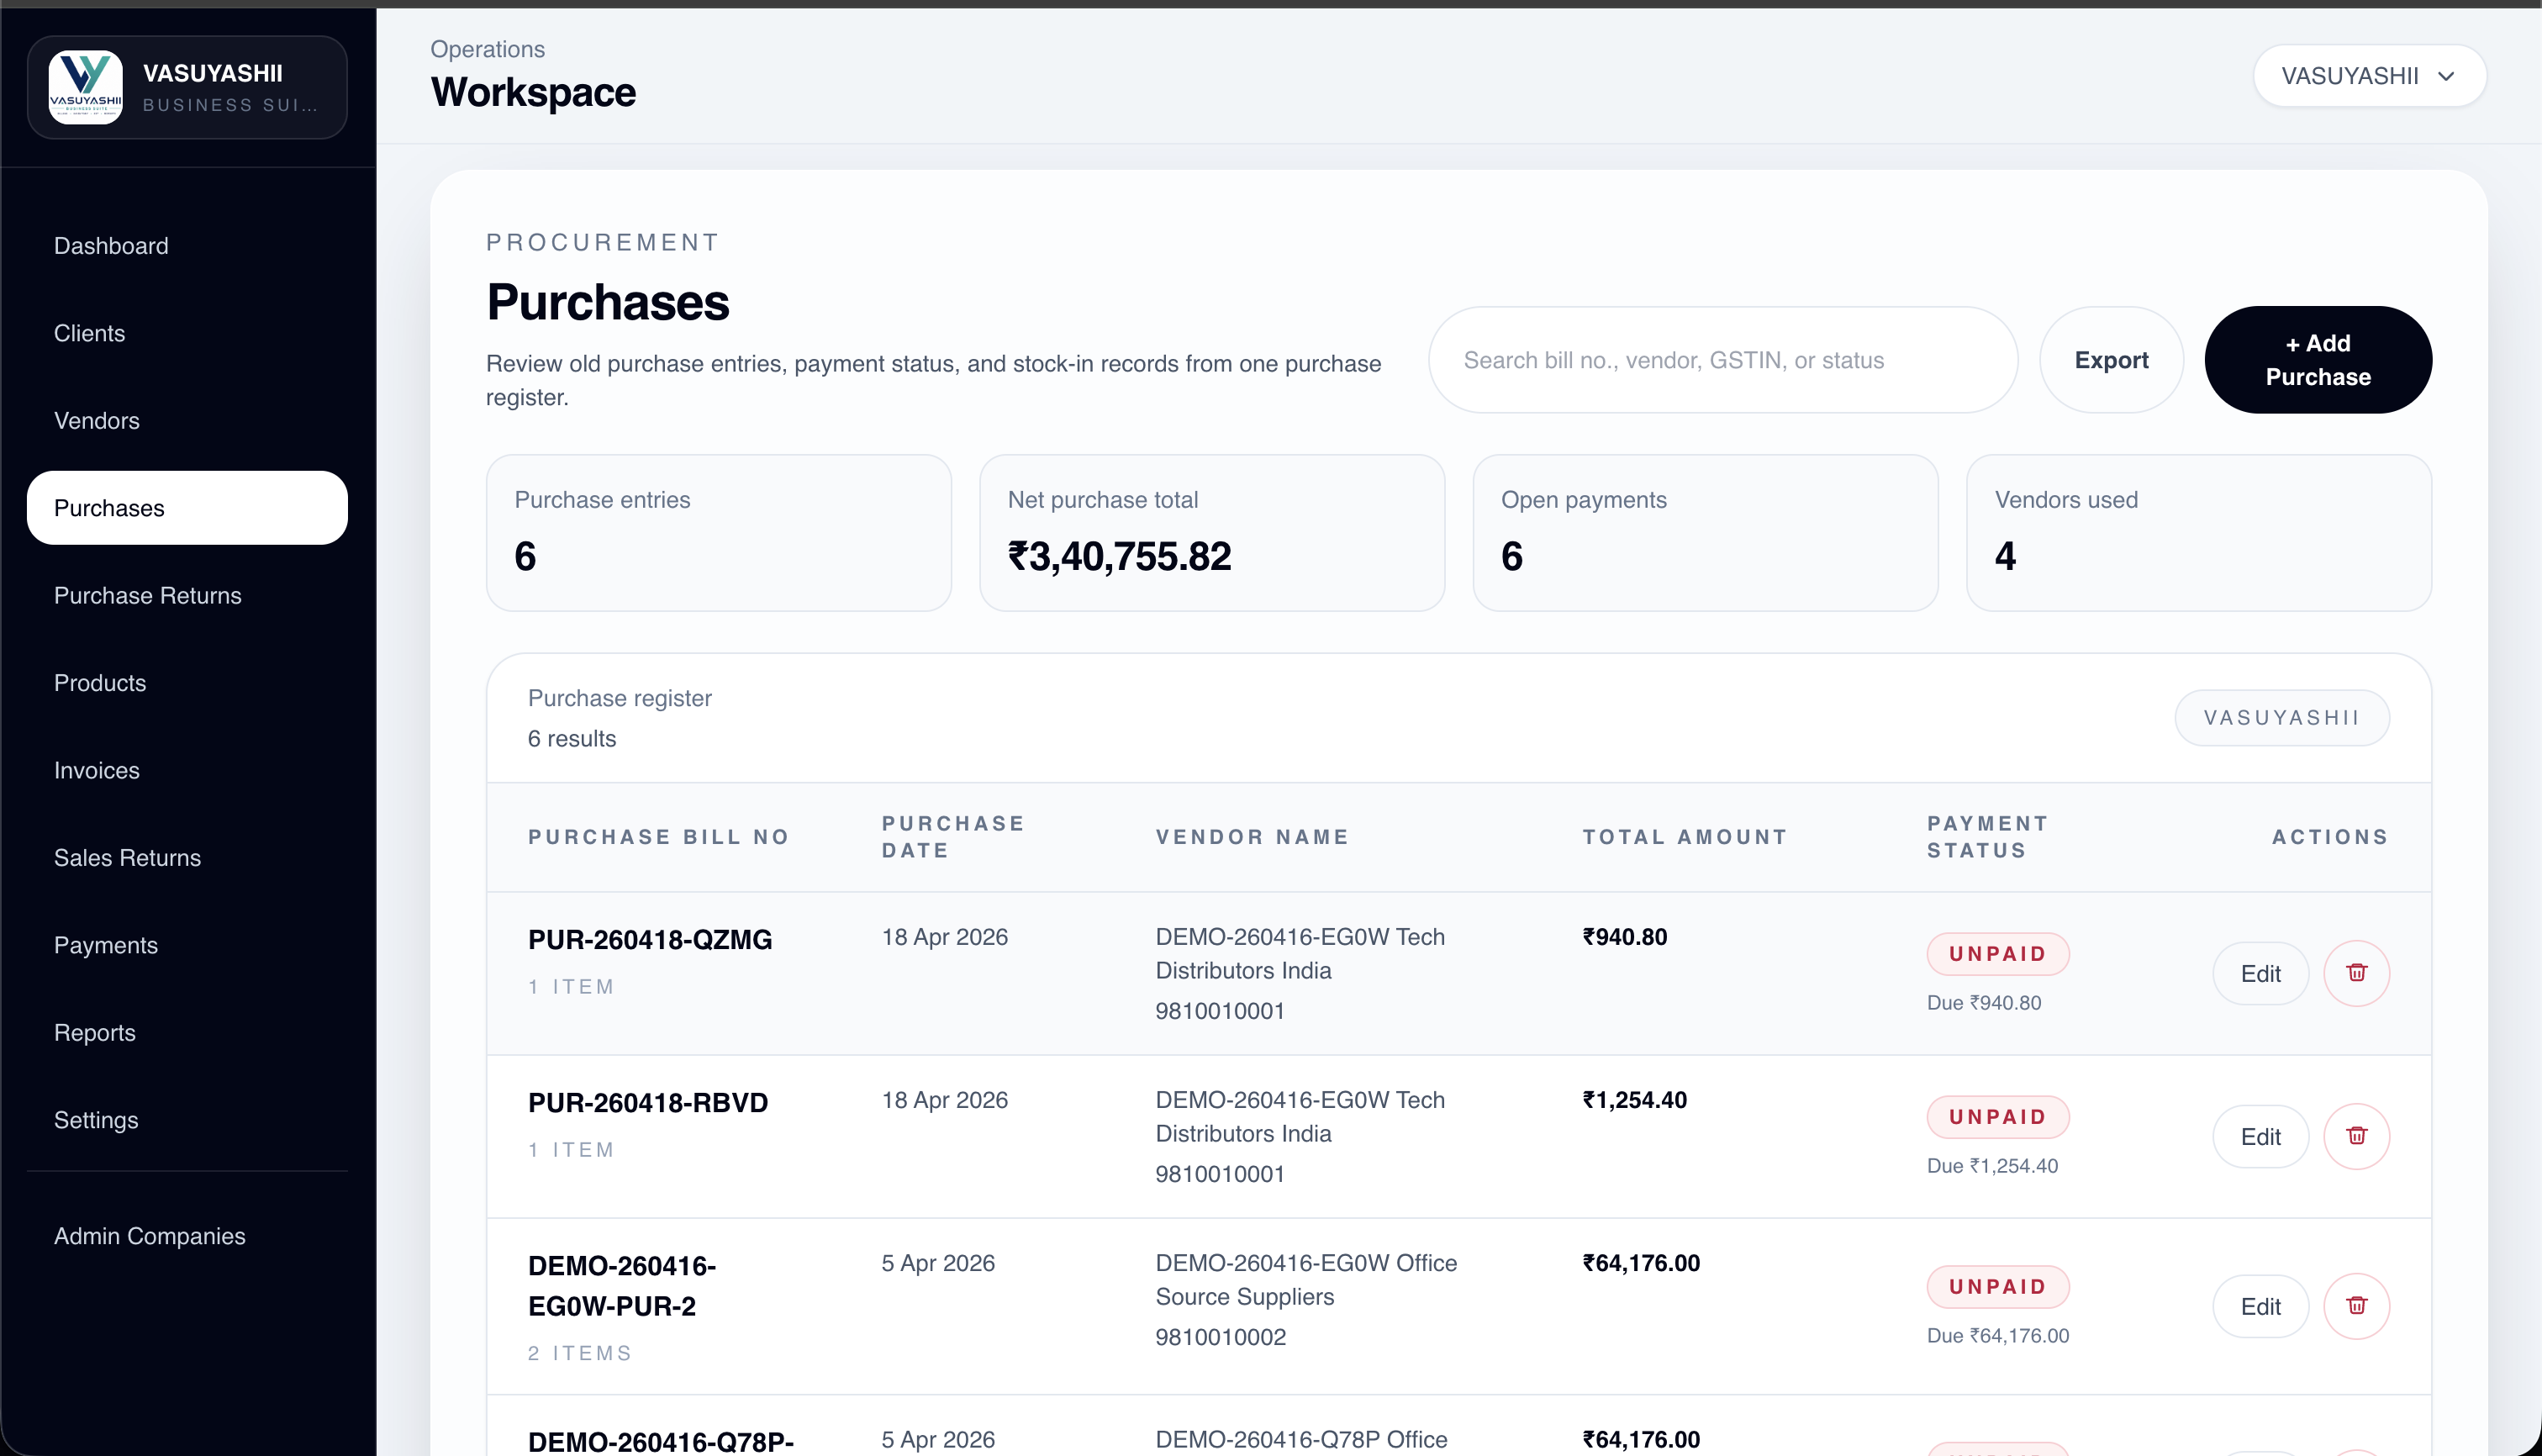Click the Vendor Name column header
Image resolution: width=2542 pixels, height=1456 pixels.
point(1252,837)
